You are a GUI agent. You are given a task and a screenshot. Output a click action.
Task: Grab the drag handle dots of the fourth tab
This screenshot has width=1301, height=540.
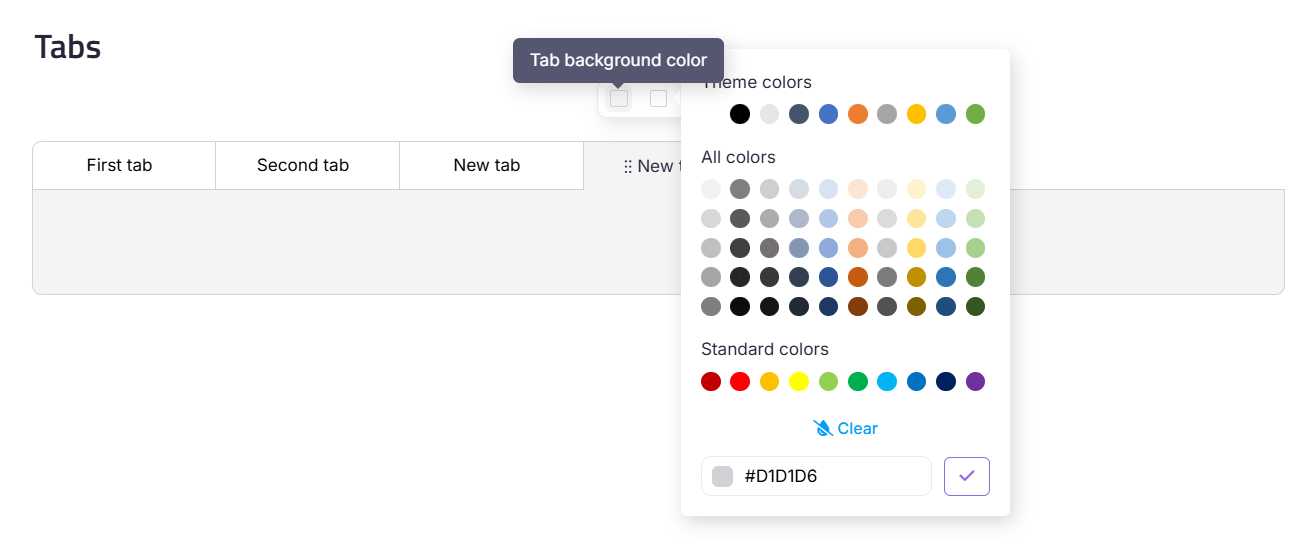click(628, 167)
